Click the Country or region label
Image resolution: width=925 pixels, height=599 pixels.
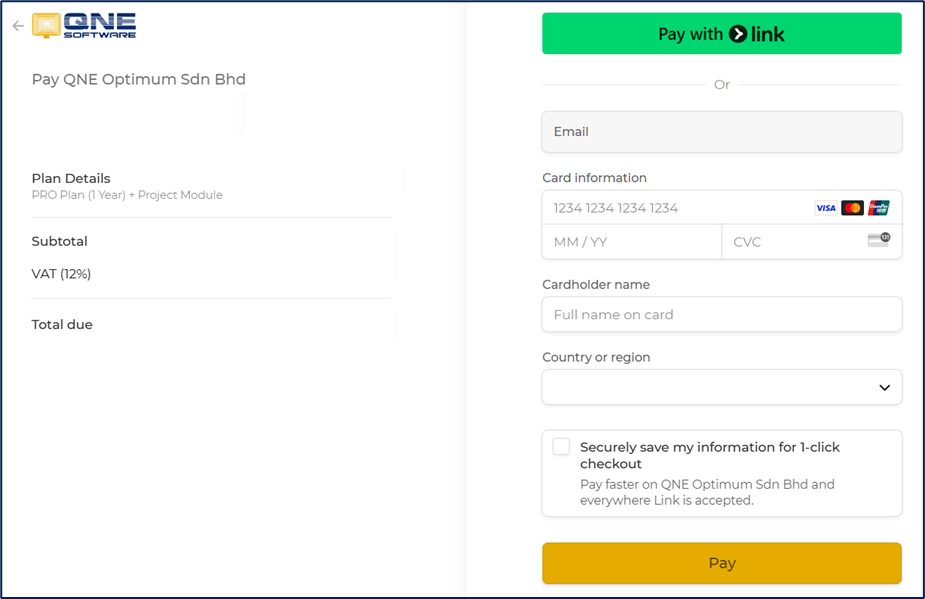coord(596,357)
